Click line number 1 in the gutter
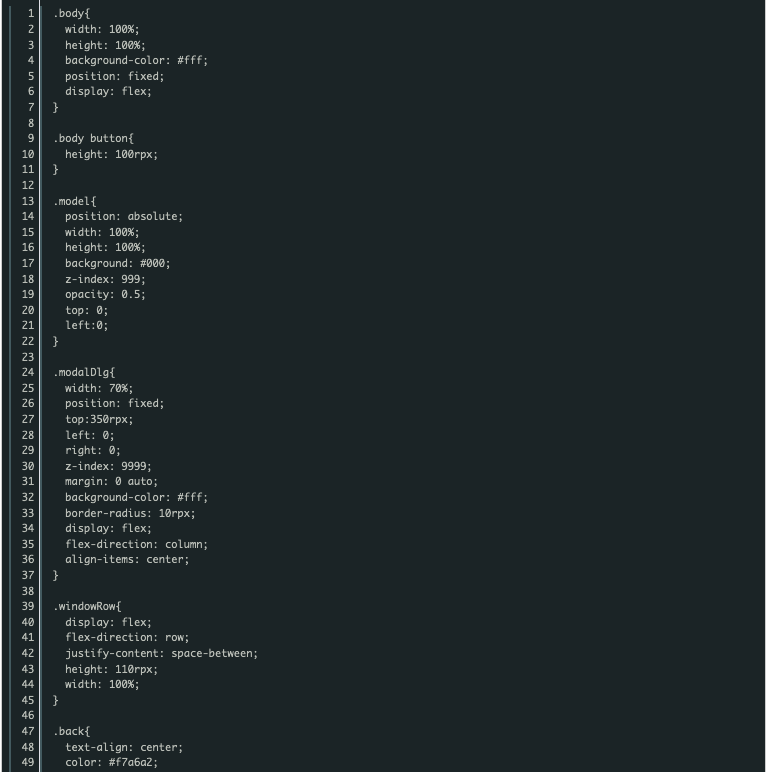766x772 pixels. (x=31, y=14)
